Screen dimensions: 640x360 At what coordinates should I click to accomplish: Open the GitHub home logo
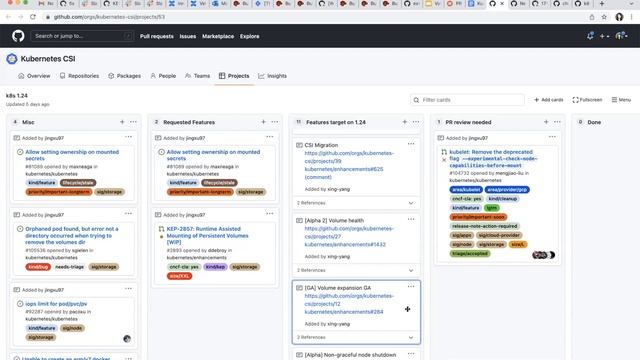pyautogui.click(x=18, y=36)
